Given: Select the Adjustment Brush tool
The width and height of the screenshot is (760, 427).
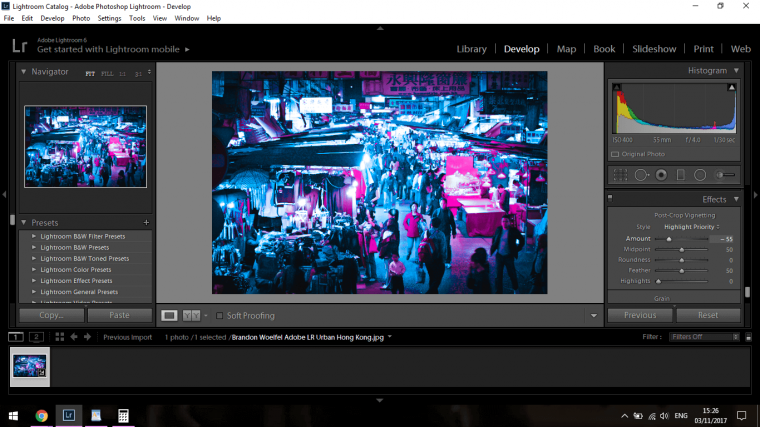Looking at the screenshot, I should (725, 175).
